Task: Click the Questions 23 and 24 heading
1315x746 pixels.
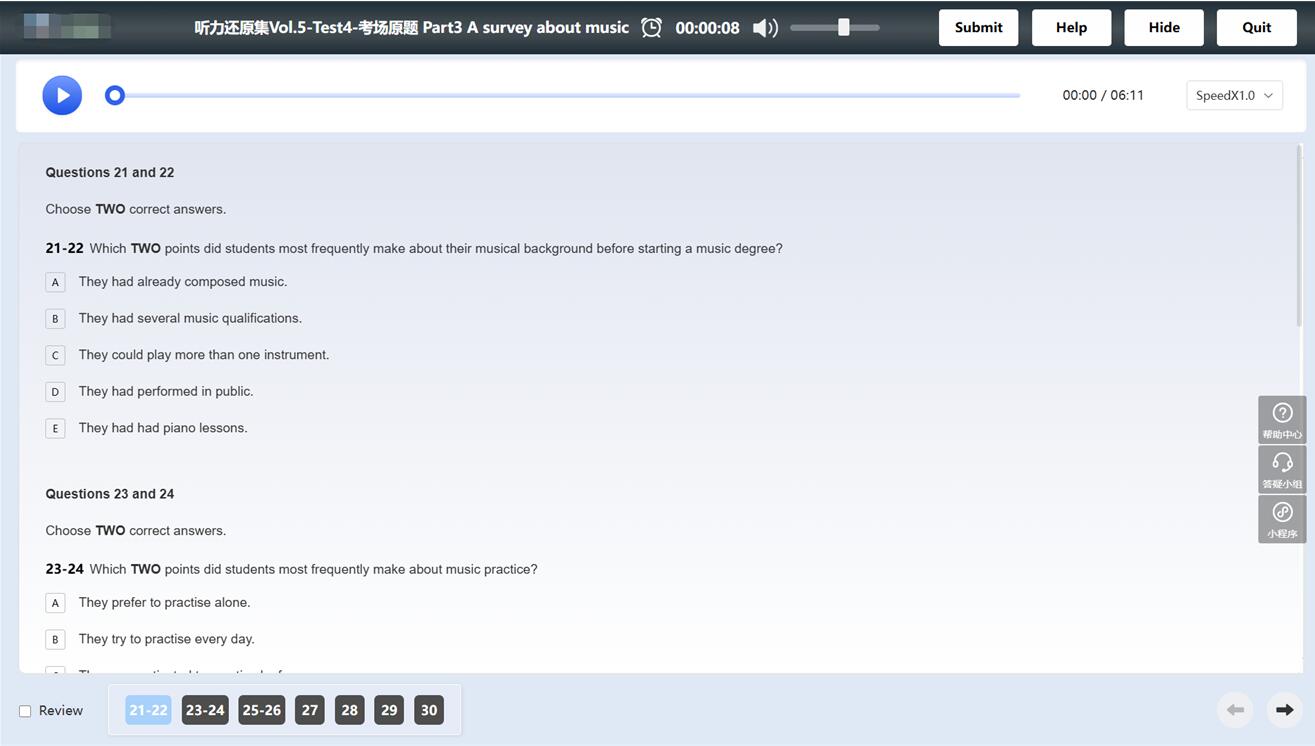Action: pyautogui.click(x=110, y=494)
